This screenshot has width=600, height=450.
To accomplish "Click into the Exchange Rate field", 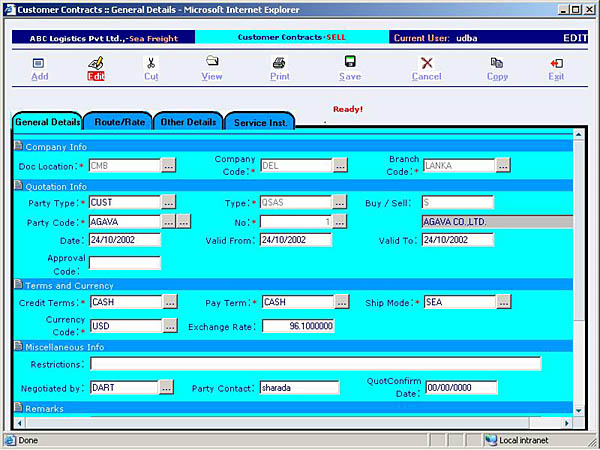I will pyautogui.click(x=298, y=326).
